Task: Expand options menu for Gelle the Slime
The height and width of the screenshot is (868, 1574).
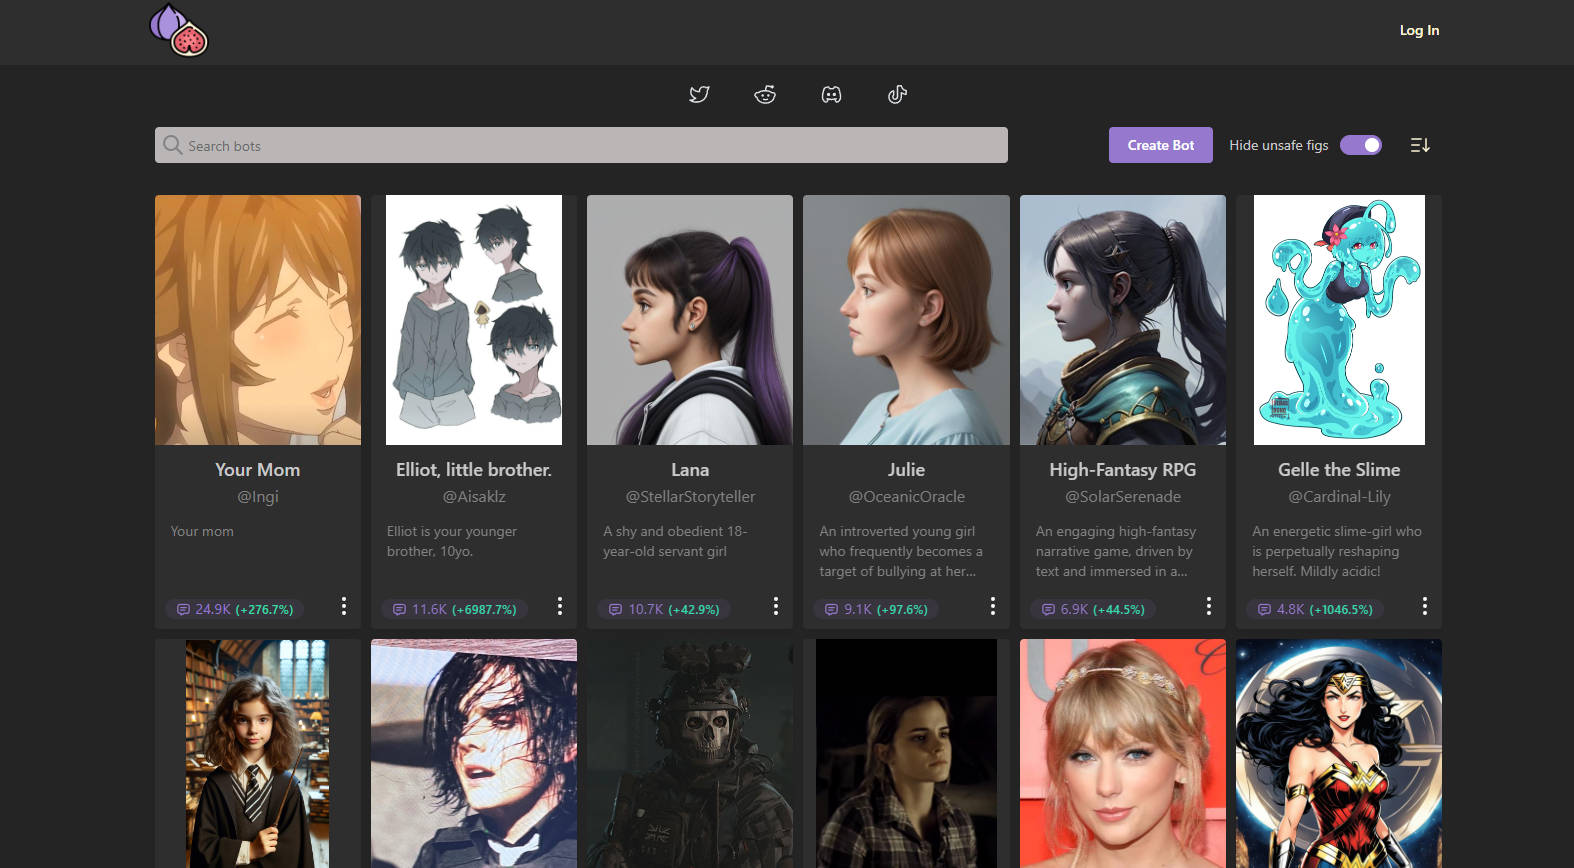Action: point(1424,606)
